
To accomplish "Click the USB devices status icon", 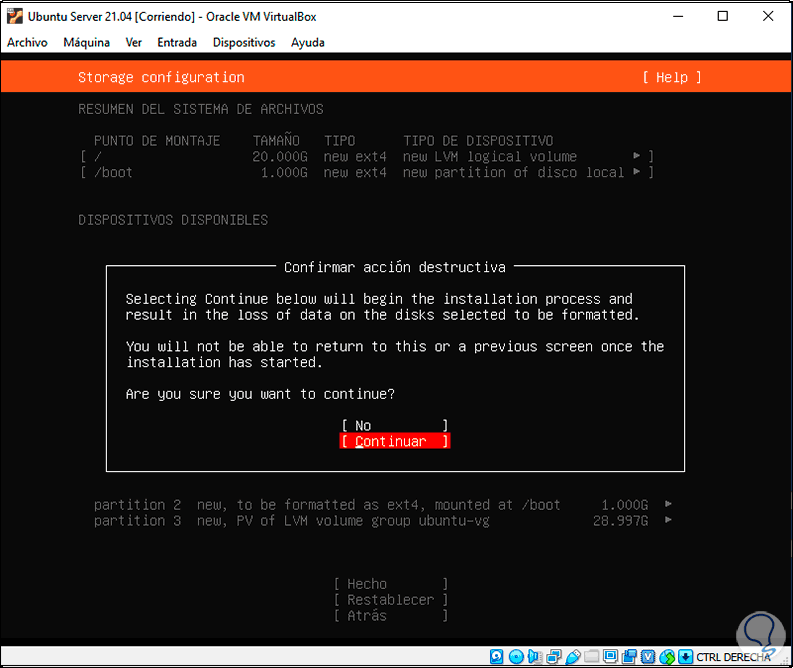I will click(x=572, y=656).
